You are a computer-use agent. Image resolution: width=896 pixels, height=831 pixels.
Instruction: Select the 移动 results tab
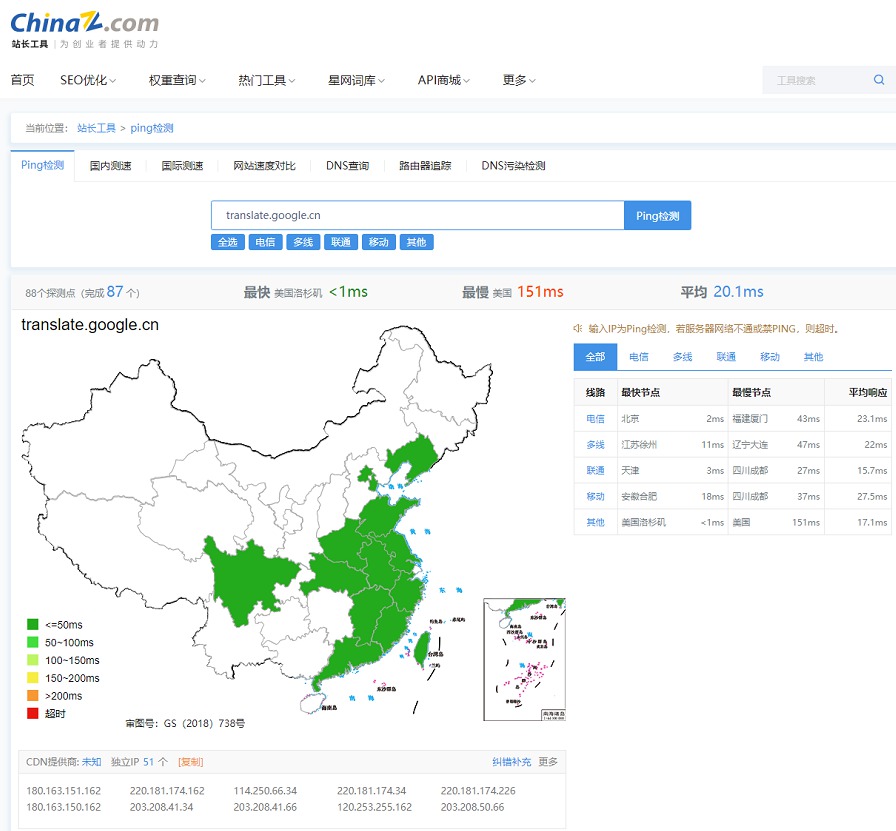pos(770,357)
